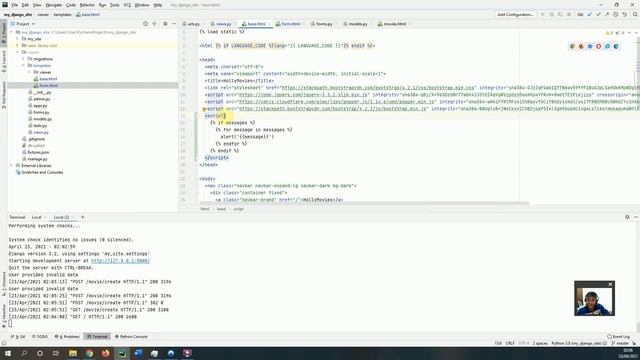Open the VCS menu

coord(127,5)
